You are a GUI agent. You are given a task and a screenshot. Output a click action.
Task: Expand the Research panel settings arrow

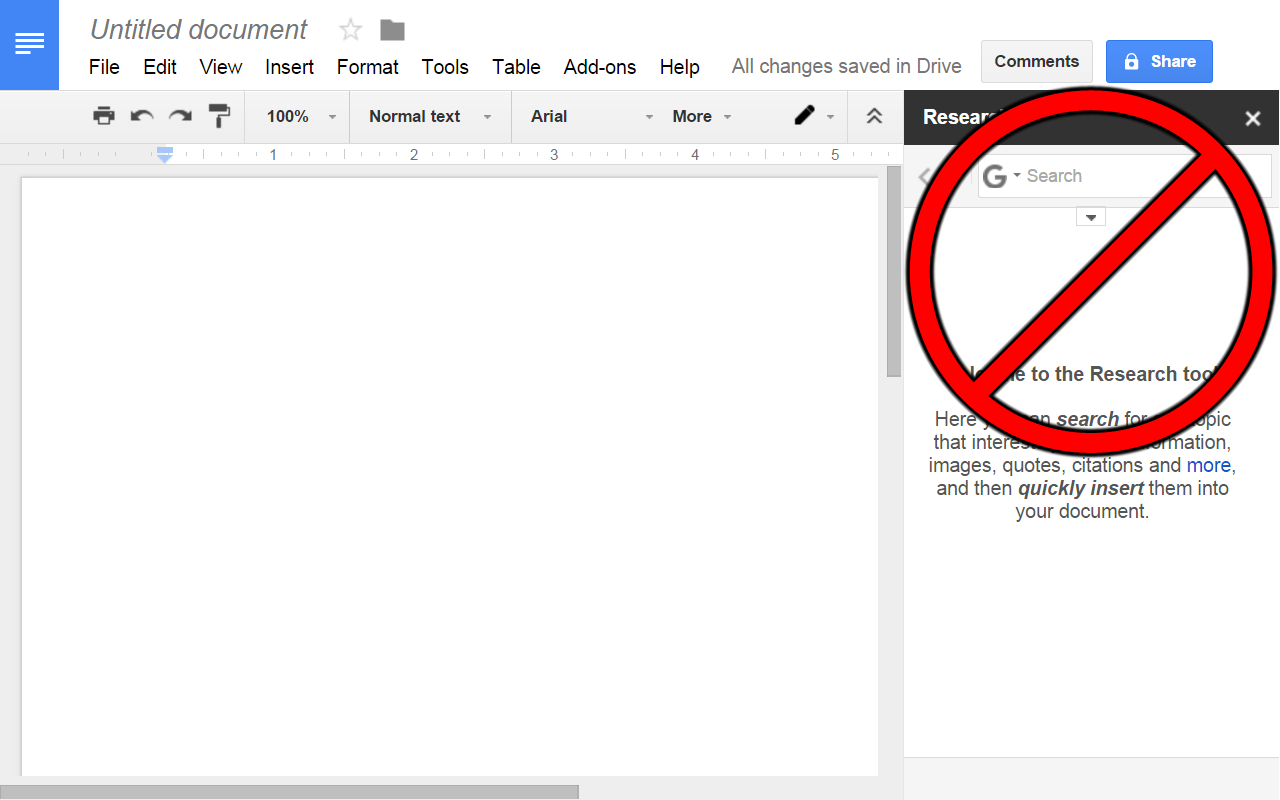tap(1091, 217)
